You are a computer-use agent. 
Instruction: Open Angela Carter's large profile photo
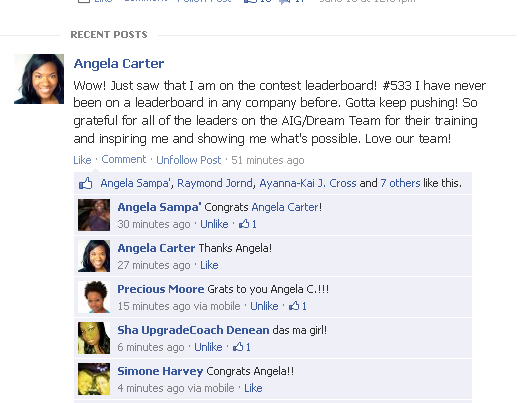pos(39,79)
